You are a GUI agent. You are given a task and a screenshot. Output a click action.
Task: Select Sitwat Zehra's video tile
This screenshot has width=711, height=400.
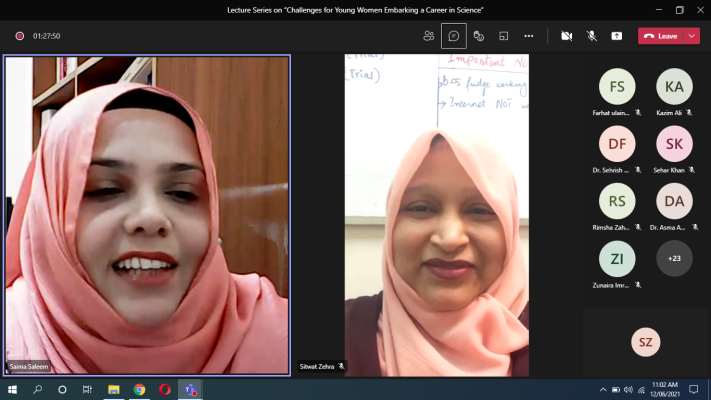437,215
